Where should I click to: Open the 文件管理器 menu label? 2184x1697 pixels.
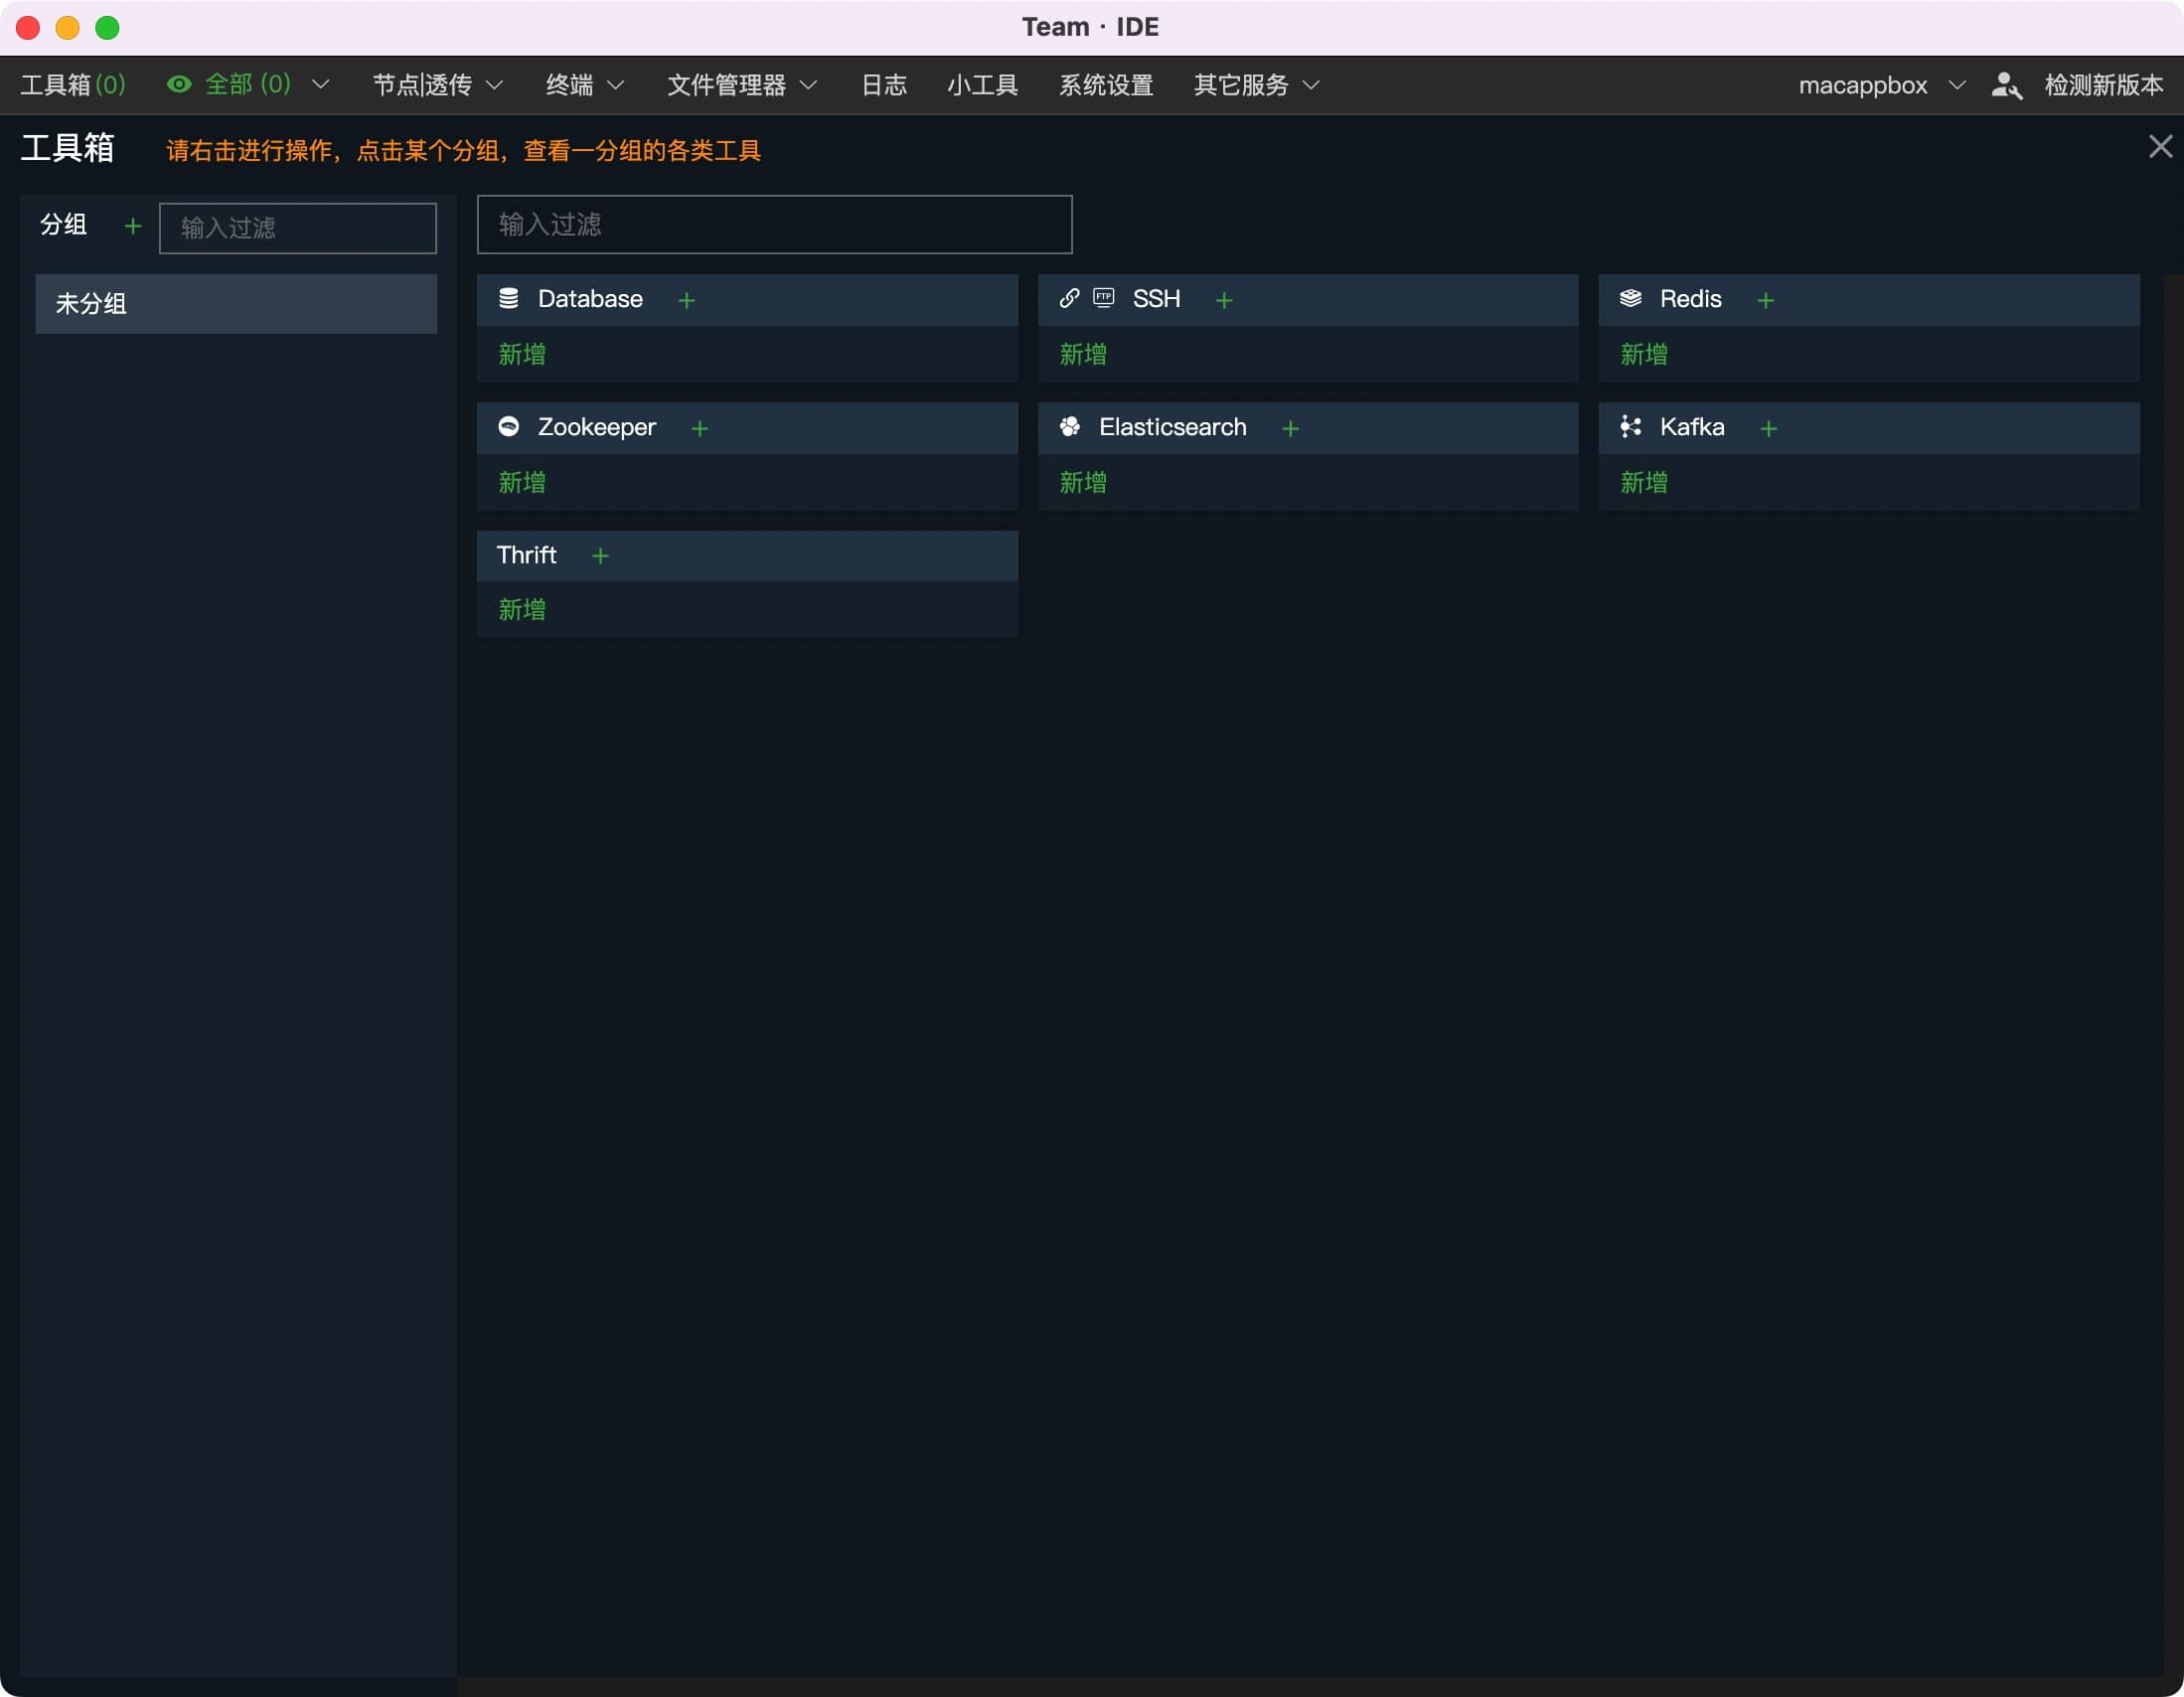[x=727, y=85]
